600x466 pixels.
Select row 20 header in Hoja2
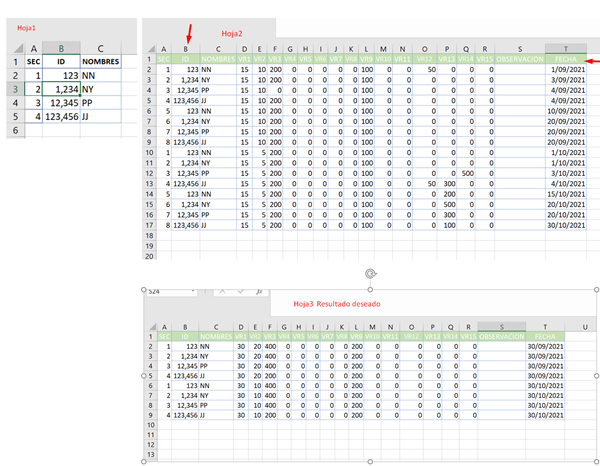click(150, 256)
